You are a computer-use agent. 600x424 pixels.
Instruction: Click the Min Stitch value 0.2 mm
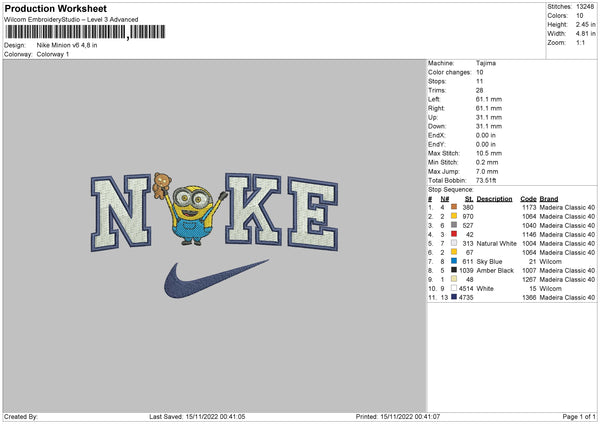point(487,162)
